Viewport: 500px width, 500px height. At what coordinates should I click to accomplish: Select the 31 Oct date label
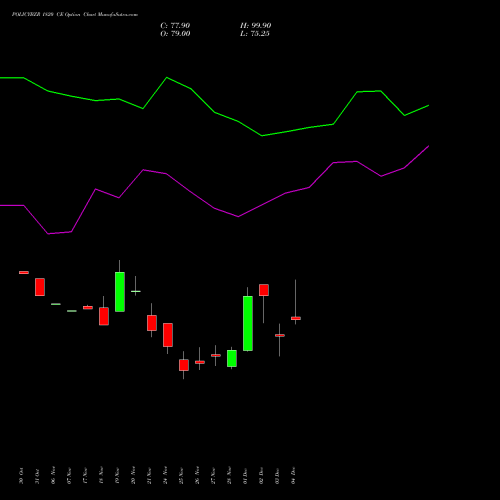37,476
